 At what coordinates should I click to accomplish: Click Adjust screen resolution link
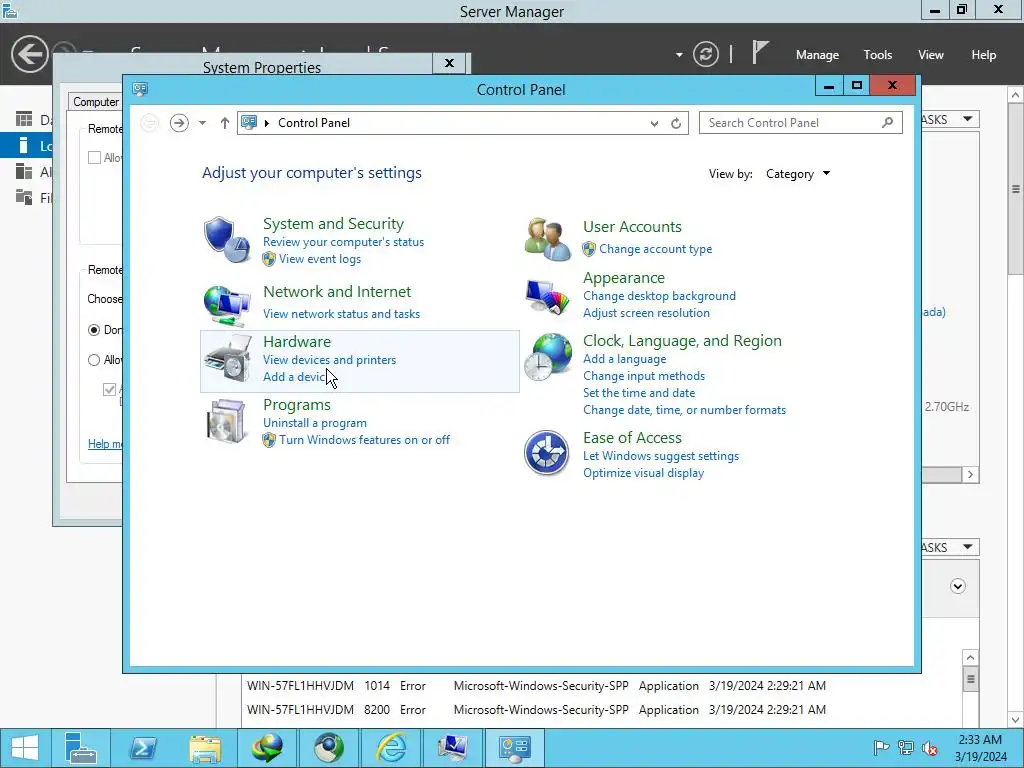point(647,313)
